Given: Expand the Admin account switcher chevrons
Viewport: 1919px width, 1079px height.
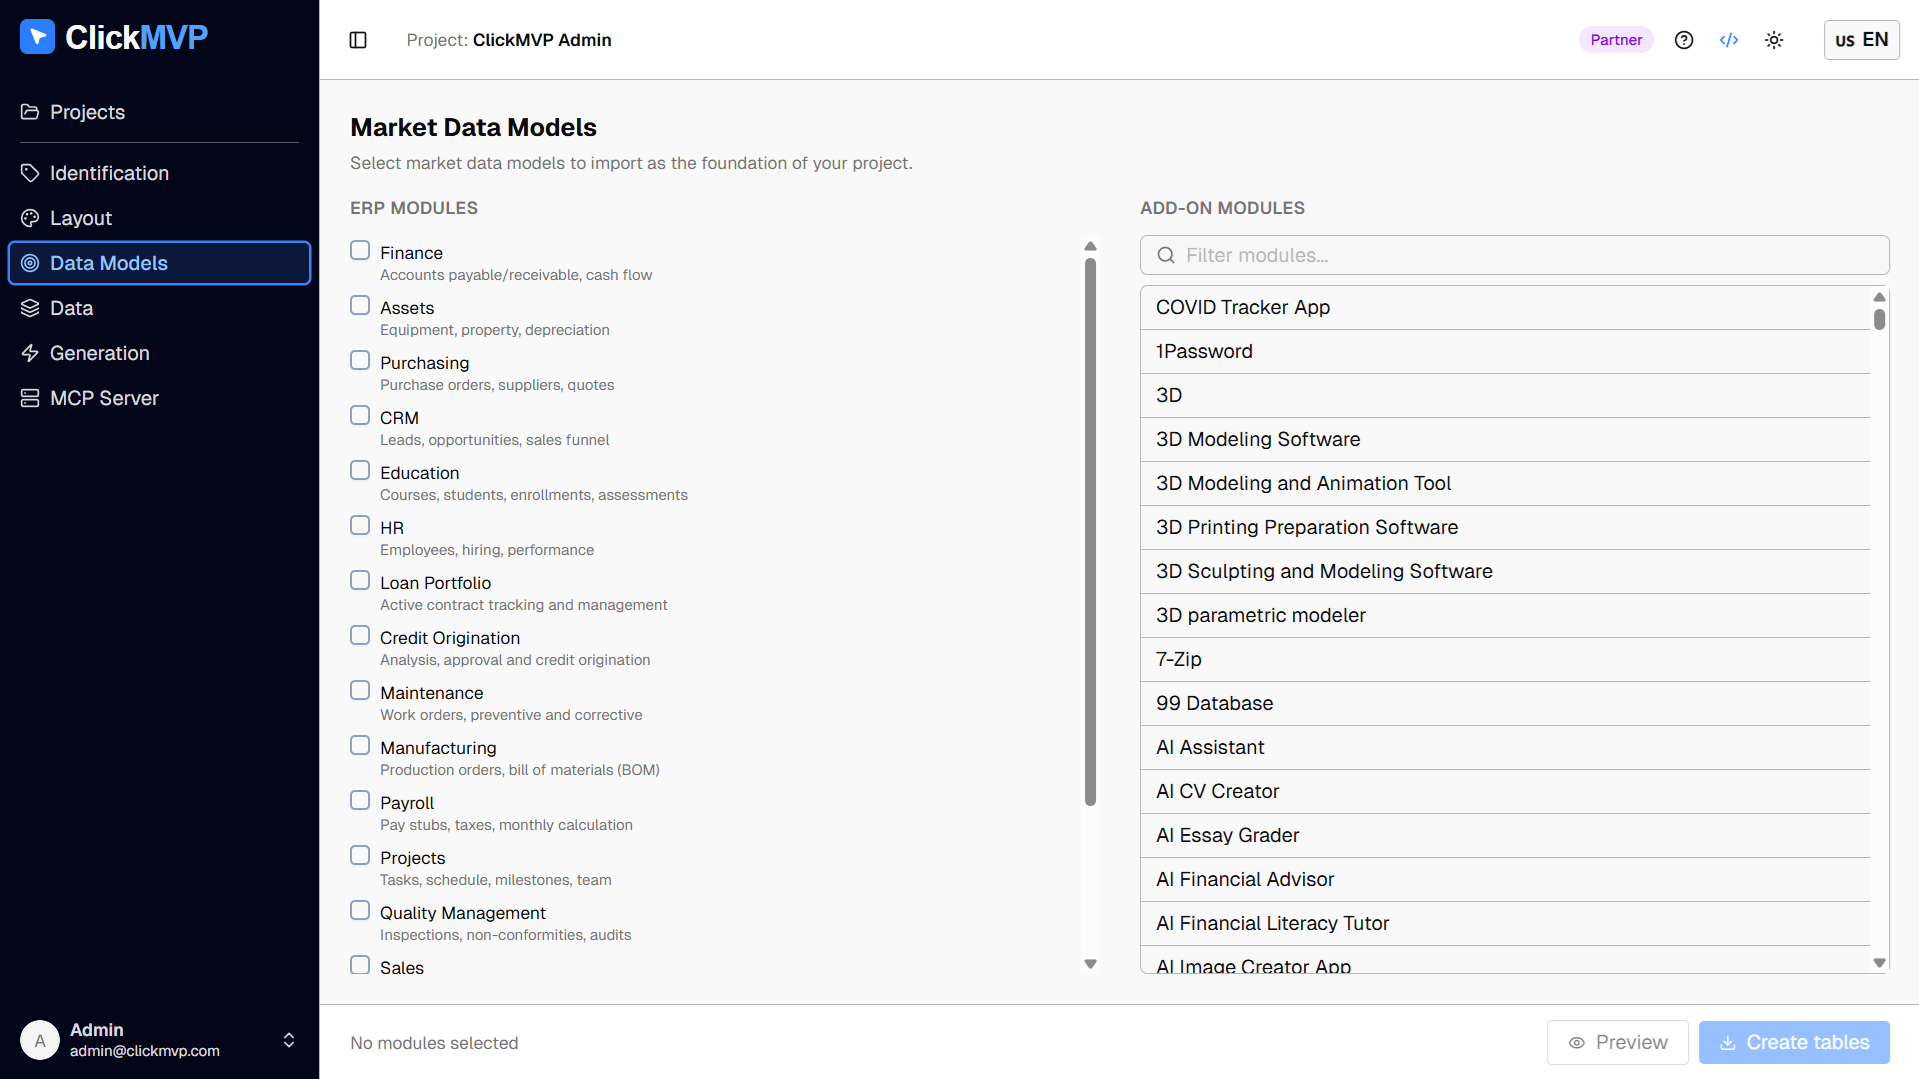Looking at the screenshot, I should click(x=289, y=1040).
